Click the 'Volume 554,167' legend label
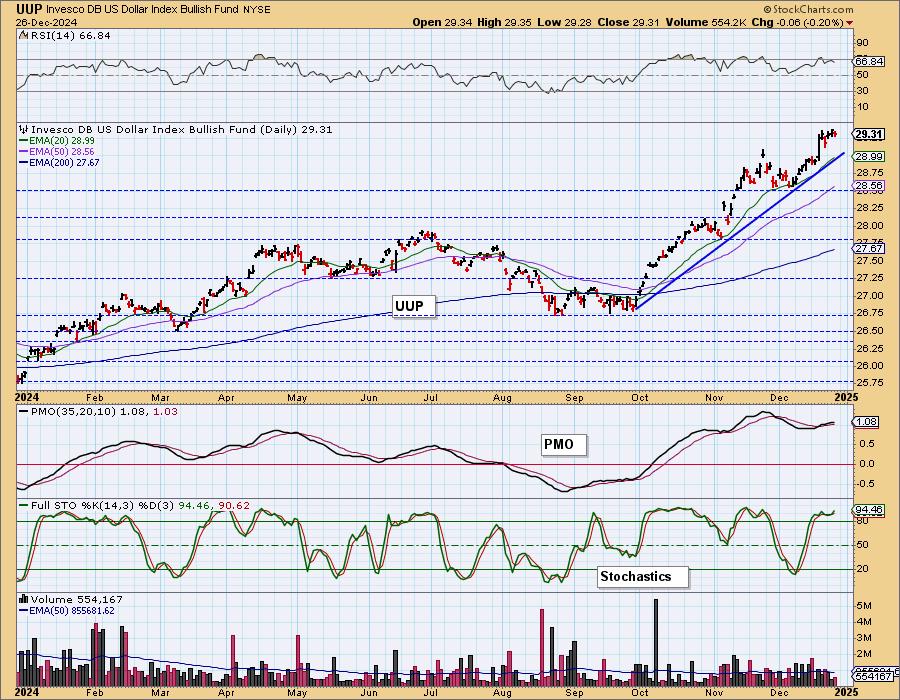This screenshot has width=900, height=700. [x=71, y=600]
